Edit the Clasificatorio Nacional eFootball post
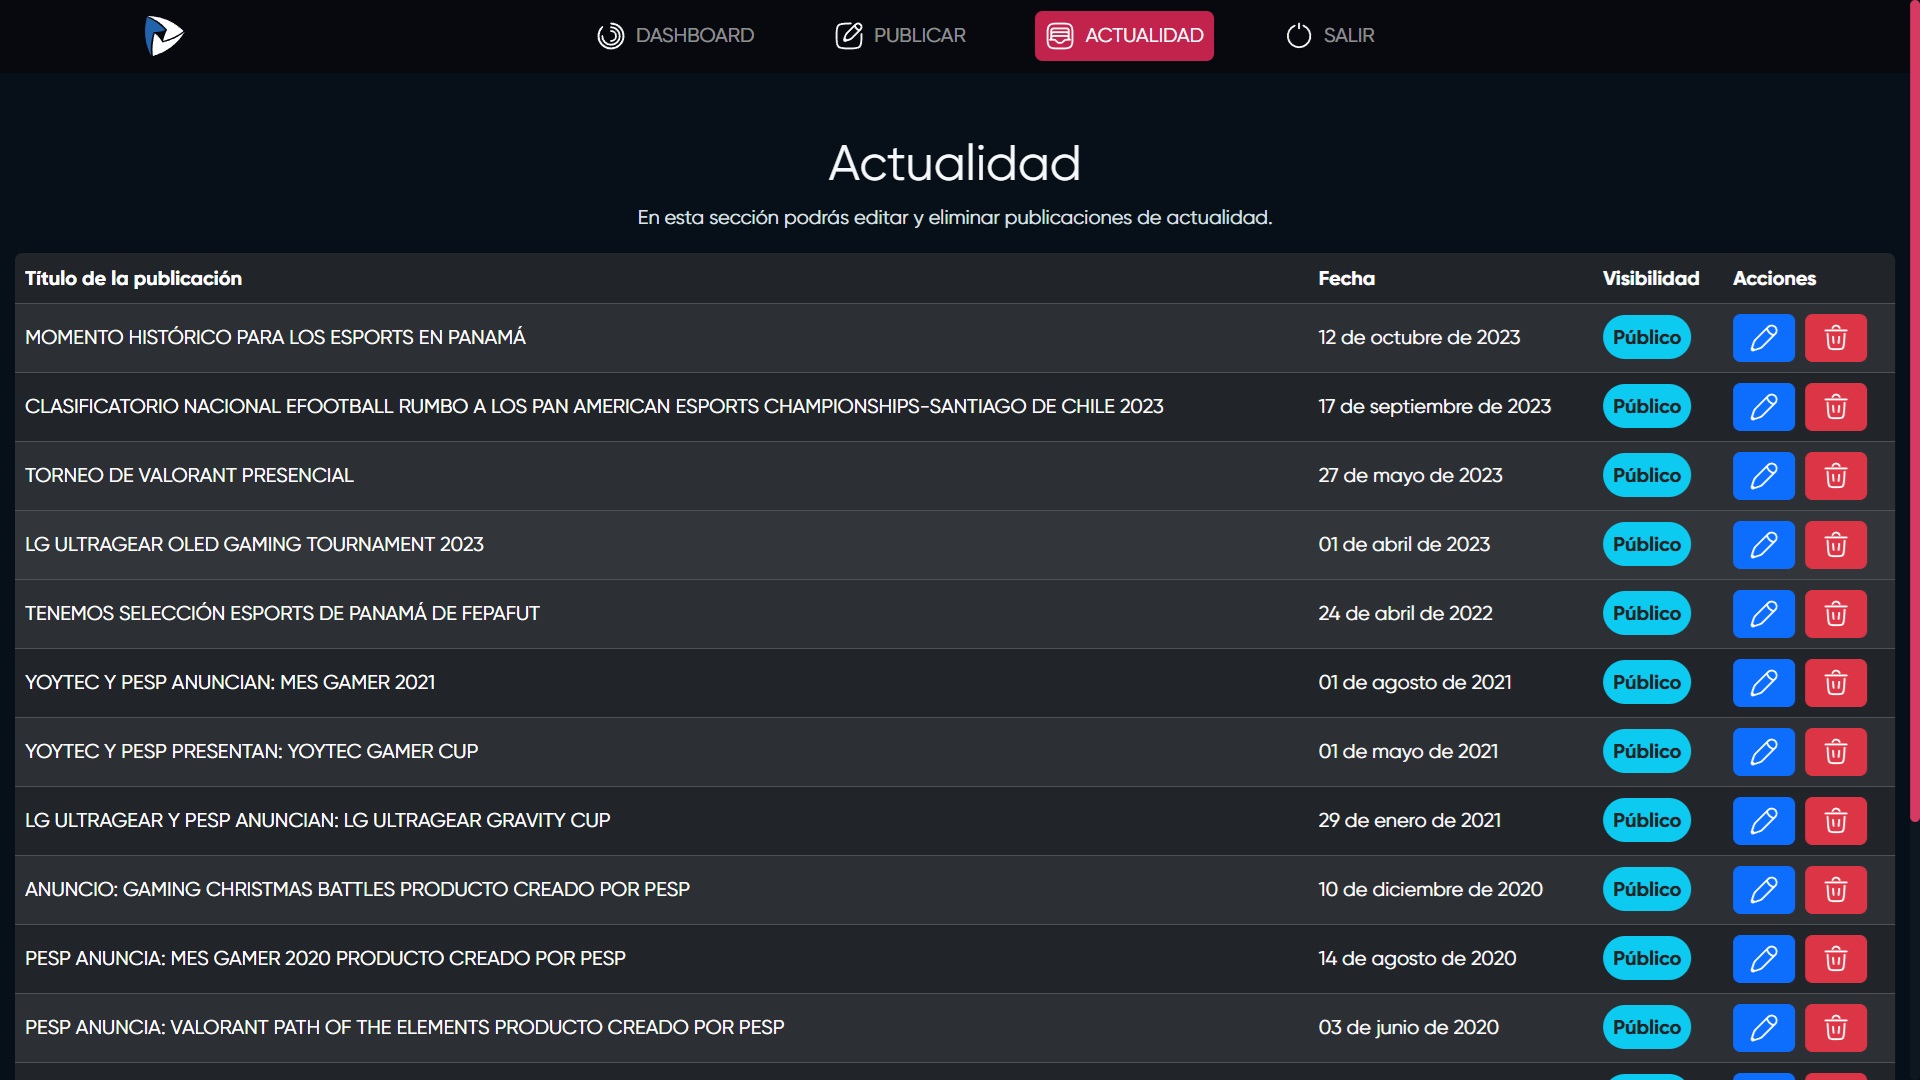 (x=1764, y=407)
